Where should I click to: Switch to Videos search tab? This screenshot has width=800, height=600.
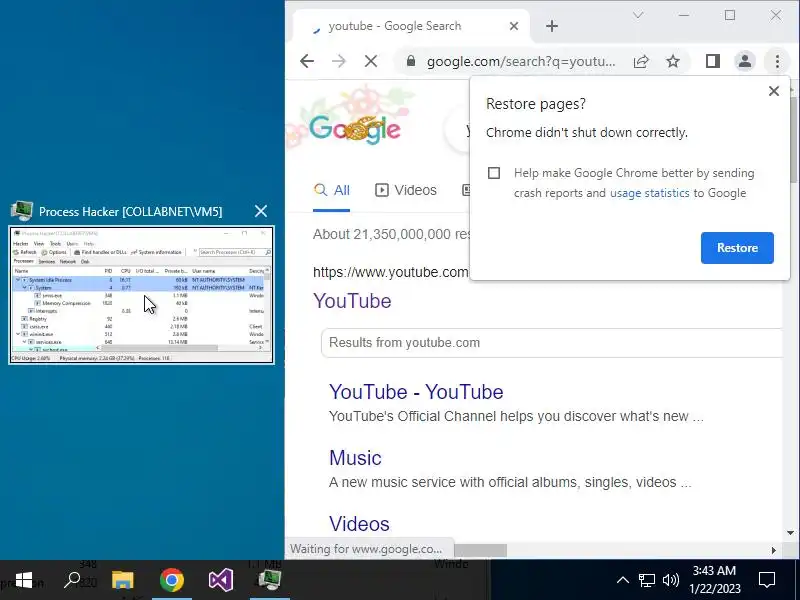406,190
